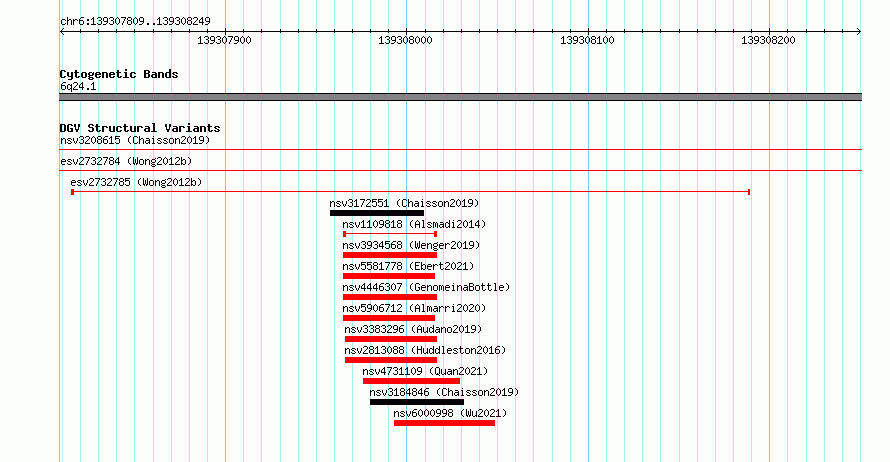Screen dimensions: 890x462
Task: Click the ruler's right arrowhead
Action: (x=859, y=32)
